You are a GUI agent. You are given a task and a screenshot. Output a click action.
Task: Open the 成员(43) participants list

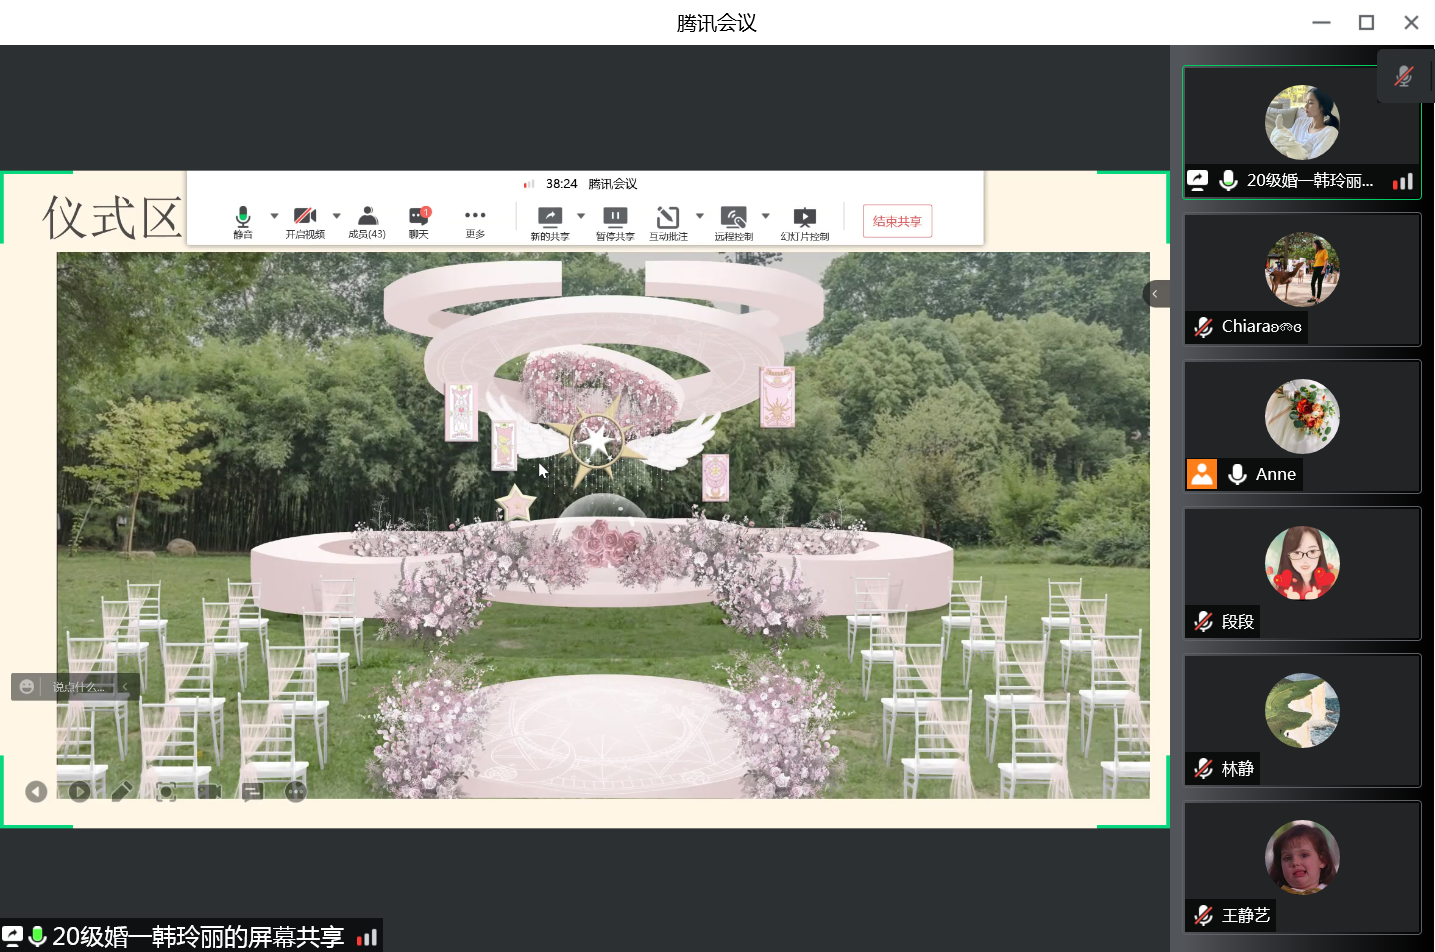tap(367, 221)
